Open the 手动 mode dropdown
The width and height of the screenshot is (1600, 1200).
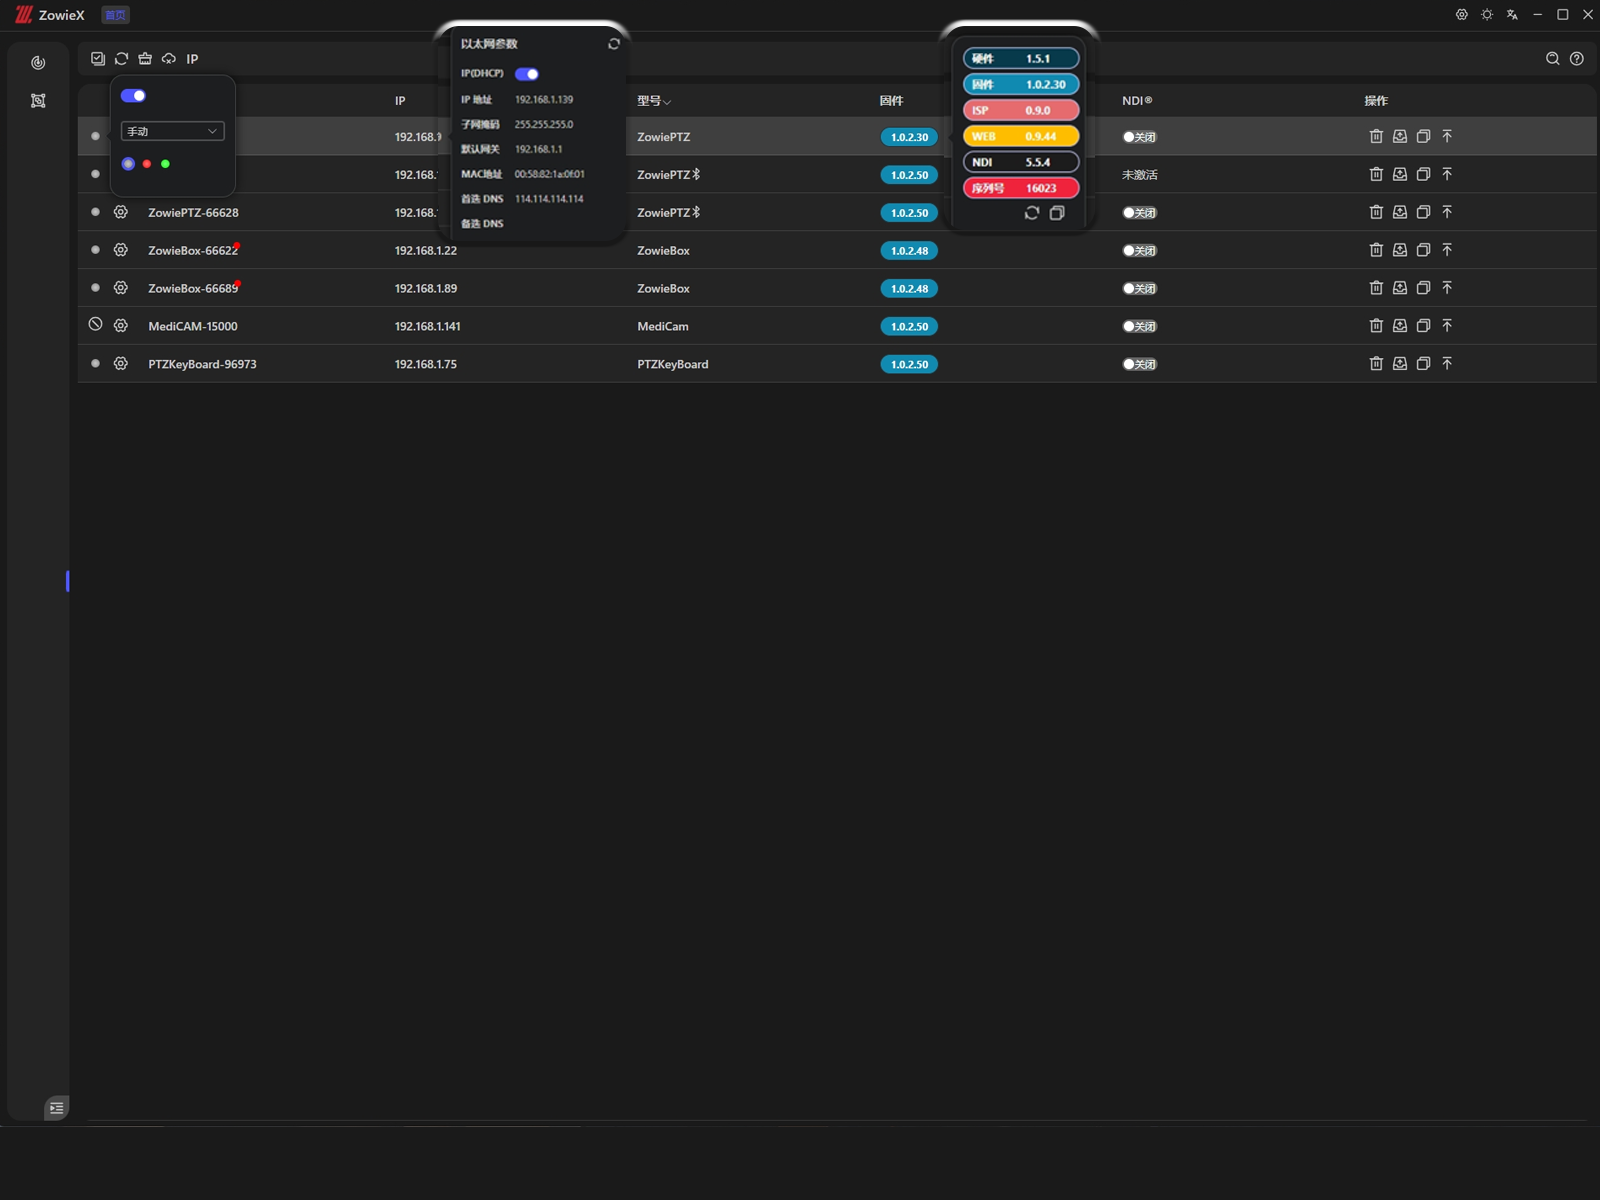coord(172,131)
